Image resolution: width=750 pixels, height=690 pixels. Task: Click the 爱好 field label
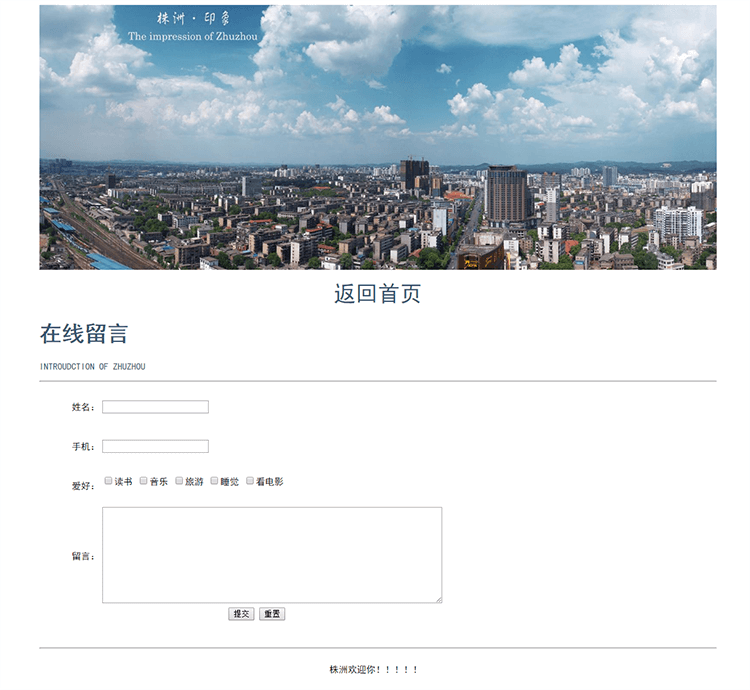(82, 486)
